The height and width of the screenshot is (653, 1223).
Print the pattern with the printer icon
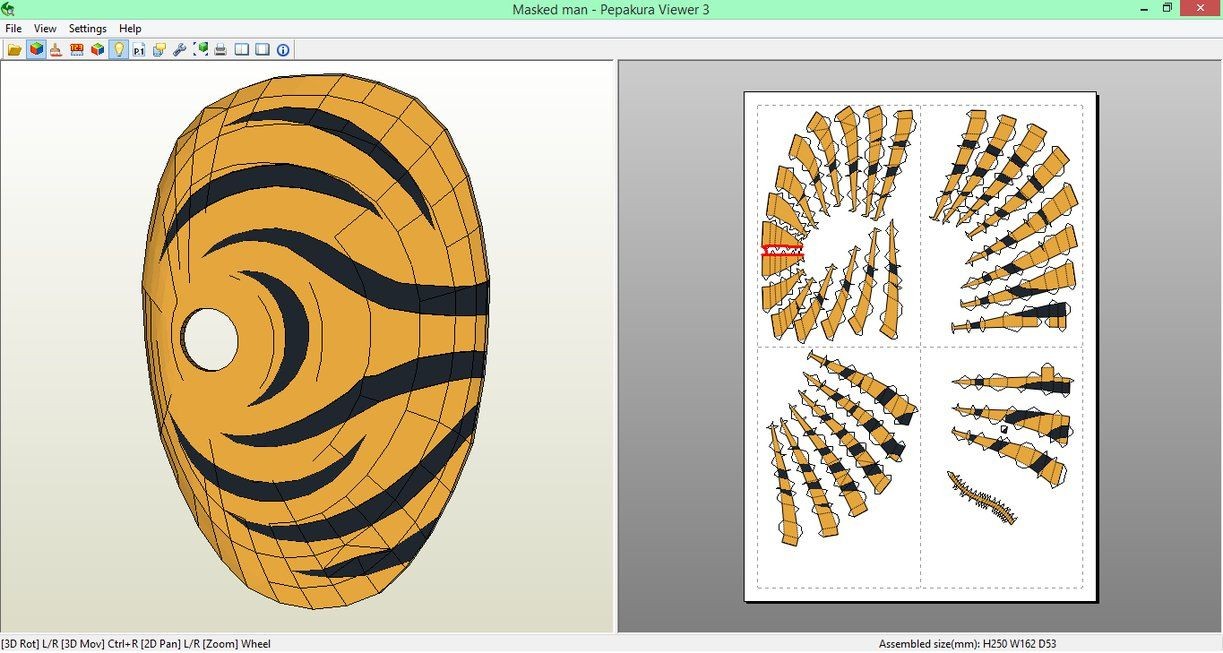tap(220, 49)
